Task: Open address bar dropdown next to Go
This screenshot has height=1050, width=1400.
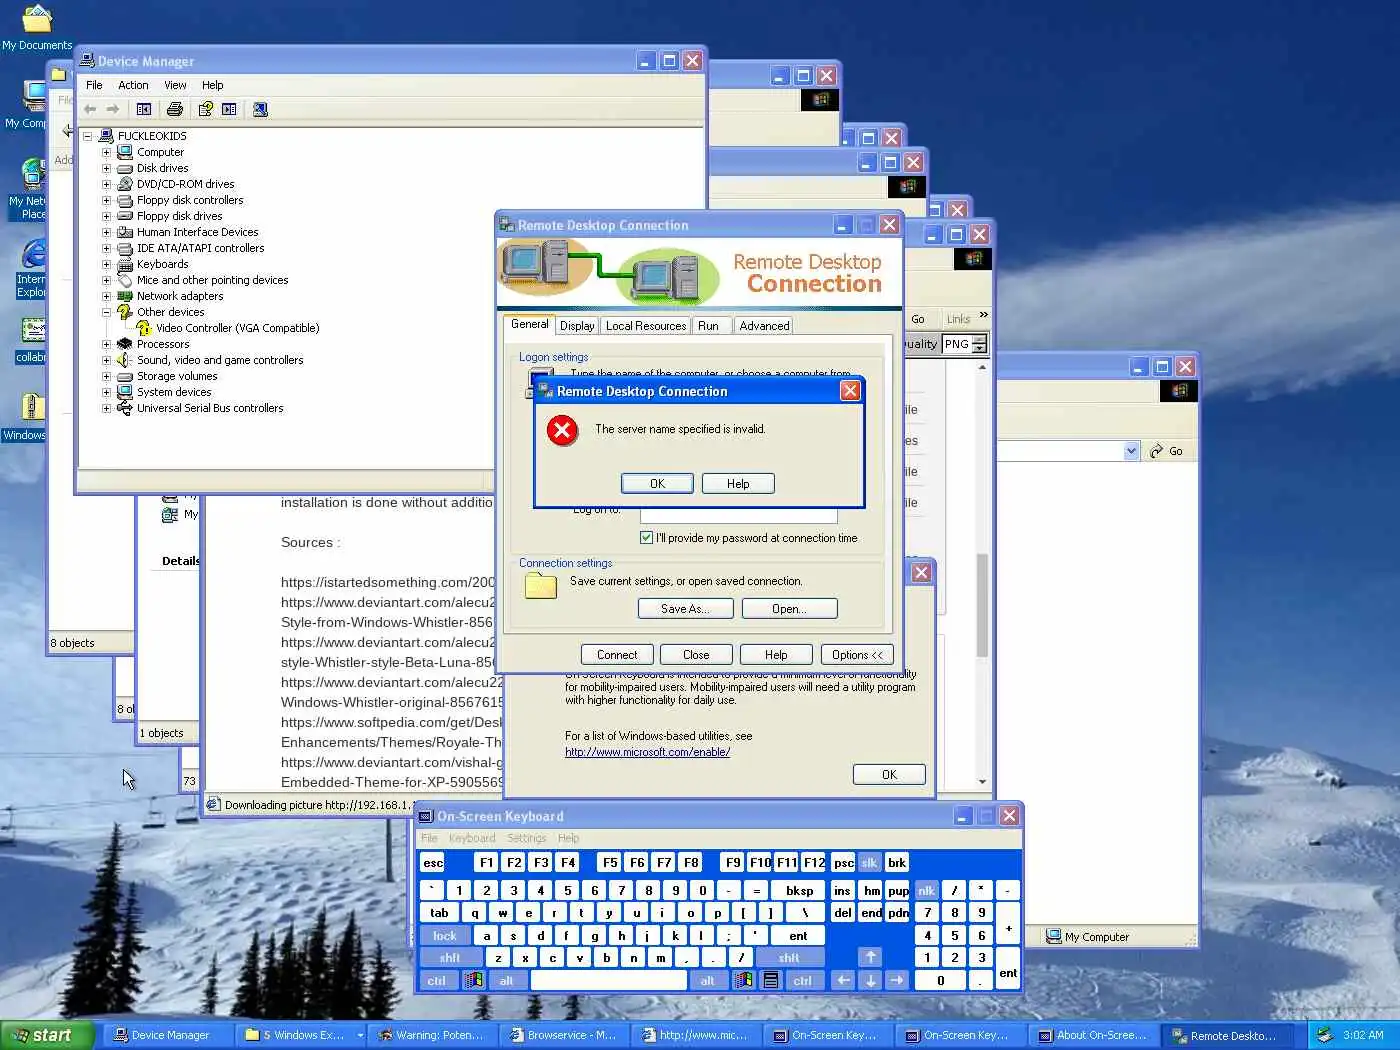Action: (1131, 451)
